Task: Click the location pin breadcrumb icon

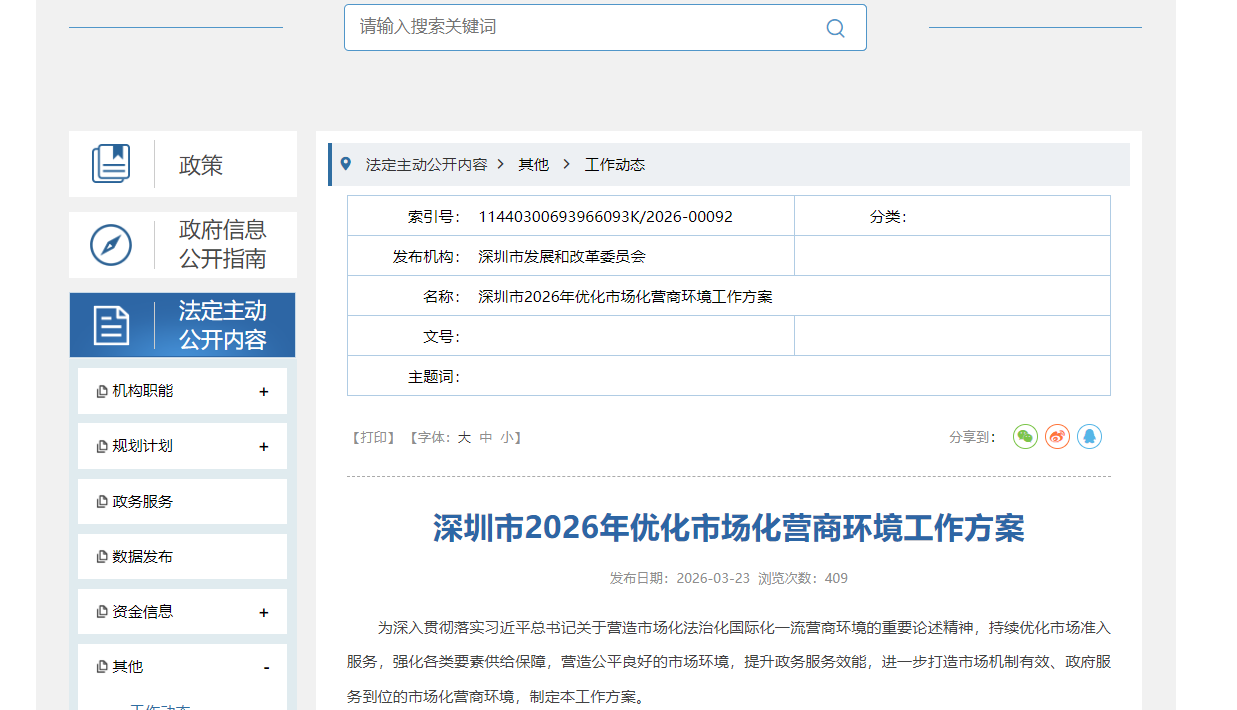Action: (346, 164)
